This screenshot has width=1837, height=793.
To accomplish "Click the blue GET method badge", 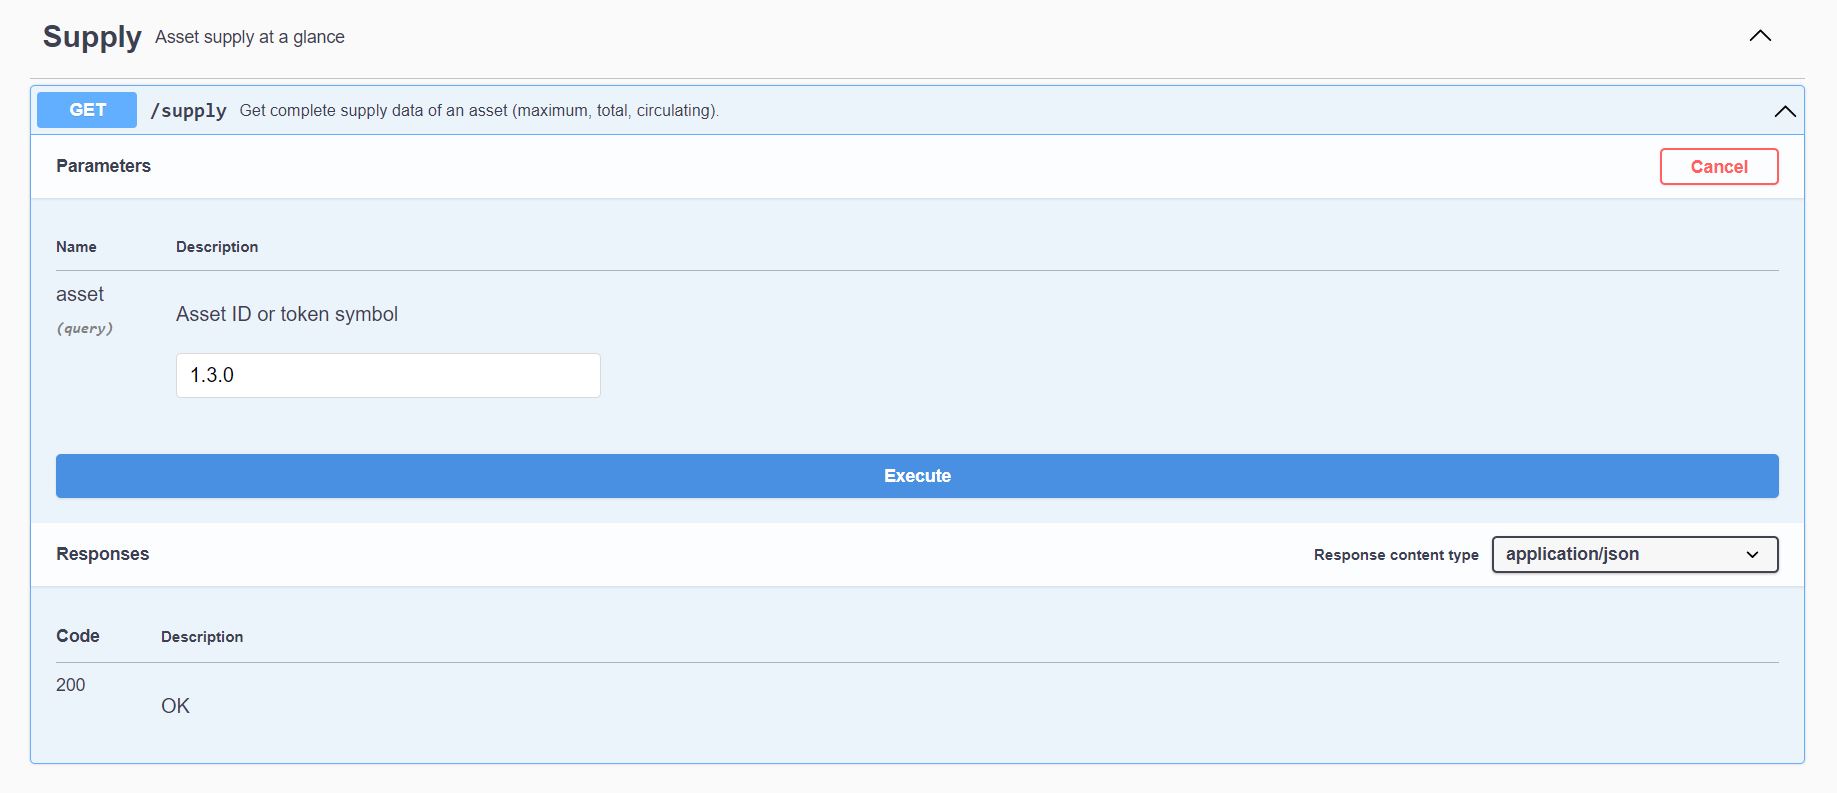I will [x=87, y=110].
